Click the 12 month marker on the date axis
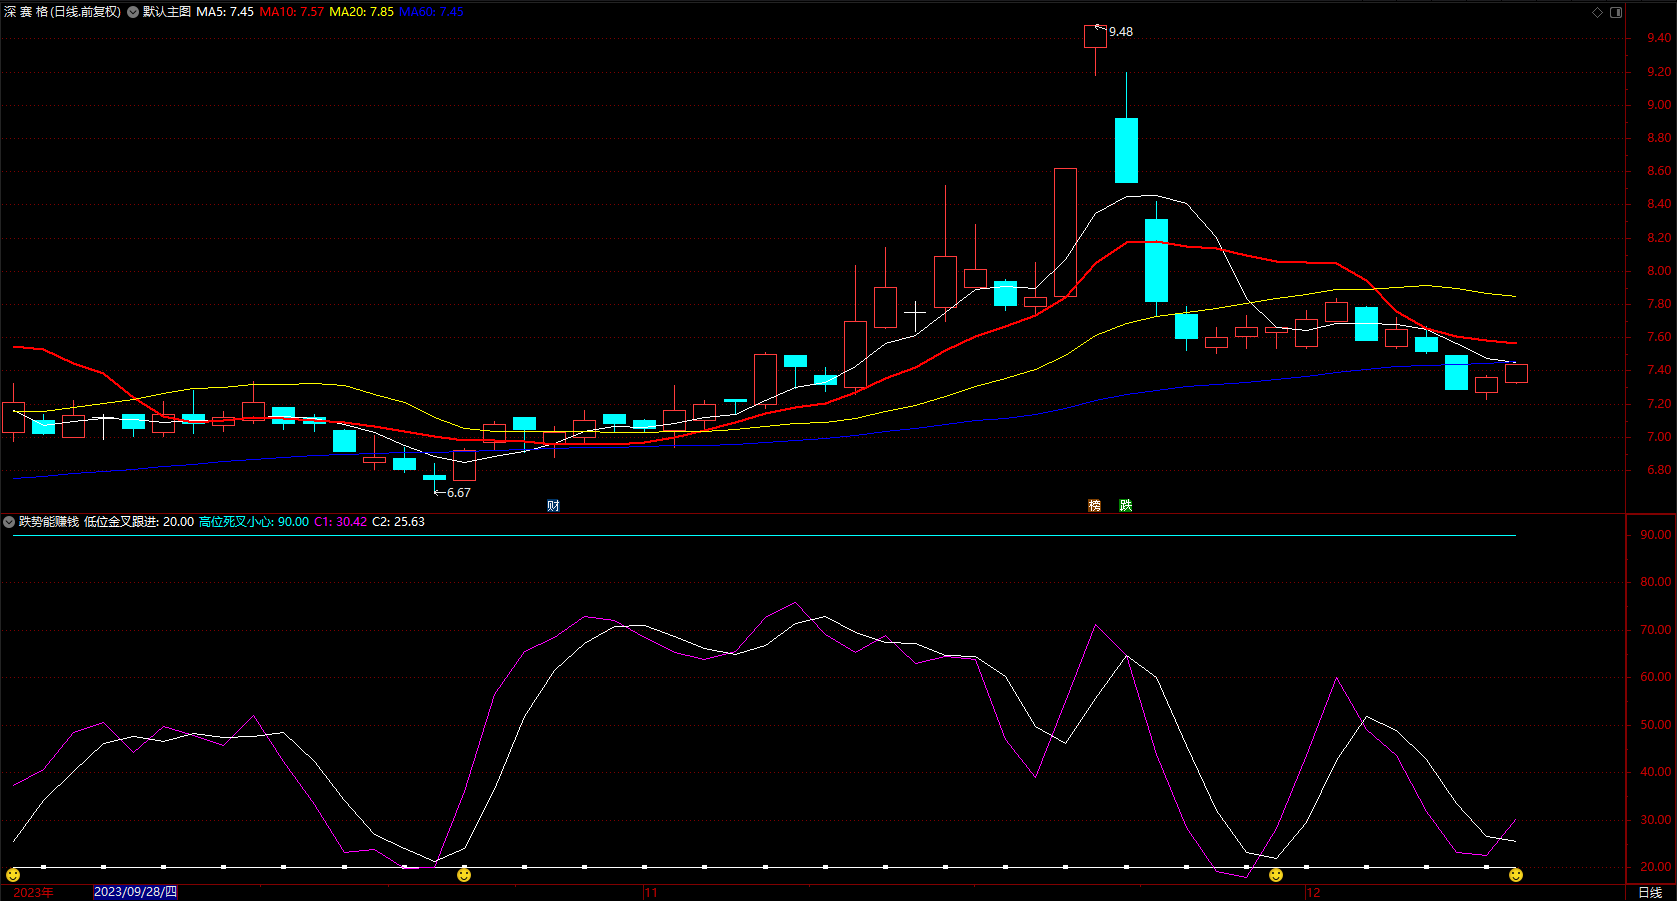Screen dimensions: 1677x901 [x=1313, y=892]
